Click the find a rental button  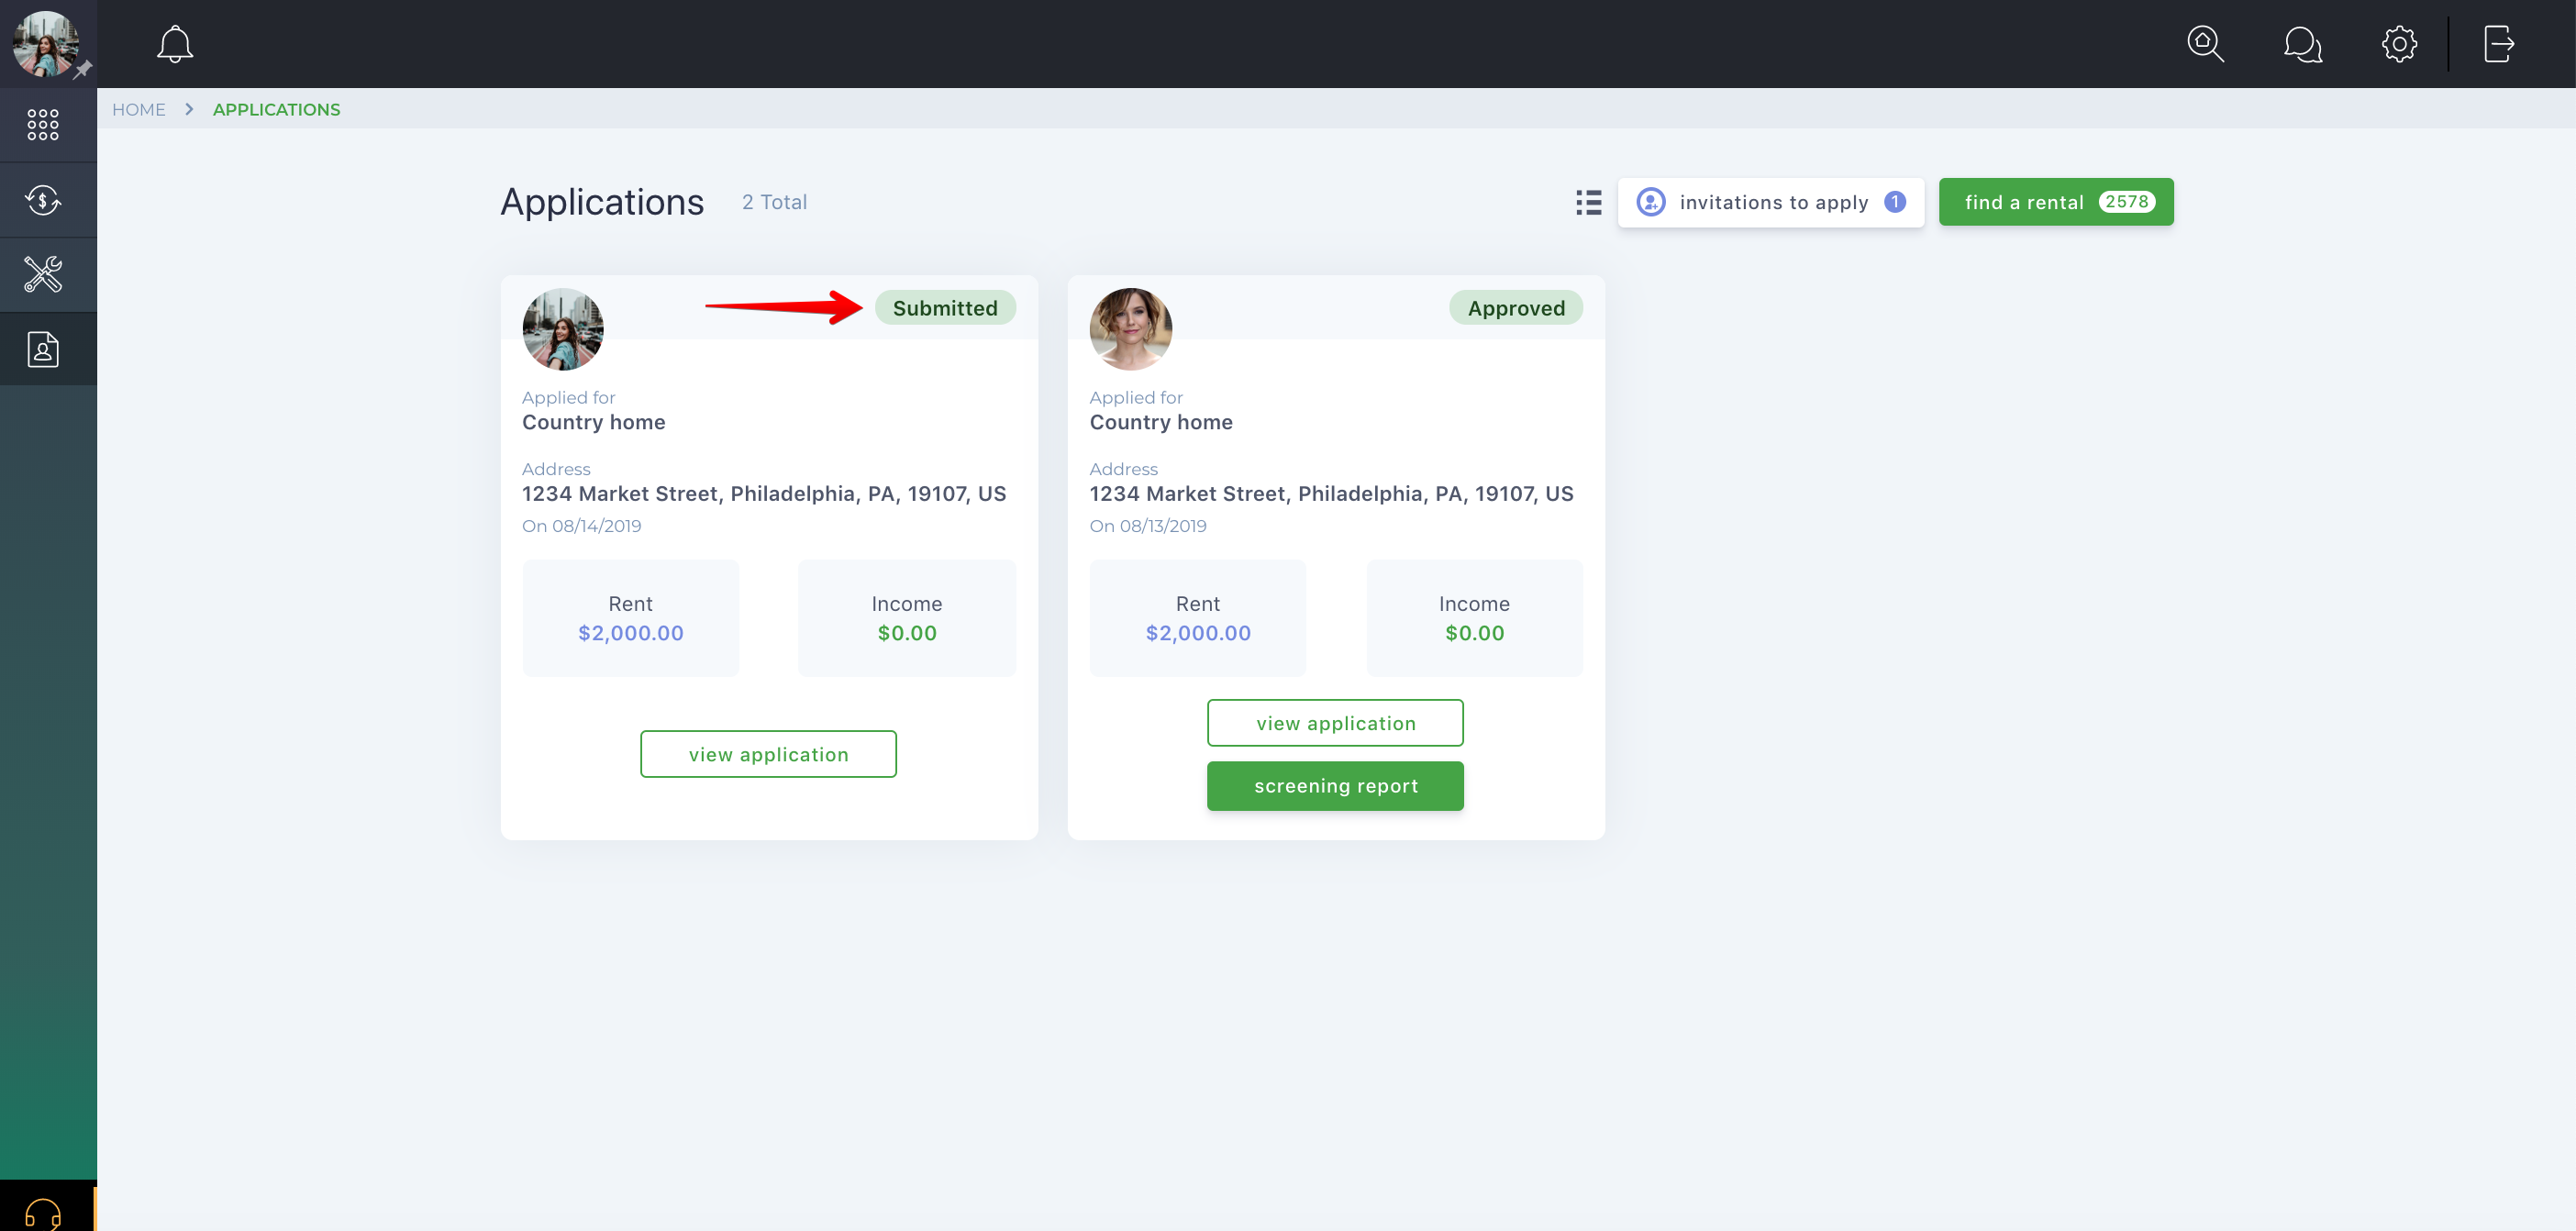click(x=2055, y=202)
